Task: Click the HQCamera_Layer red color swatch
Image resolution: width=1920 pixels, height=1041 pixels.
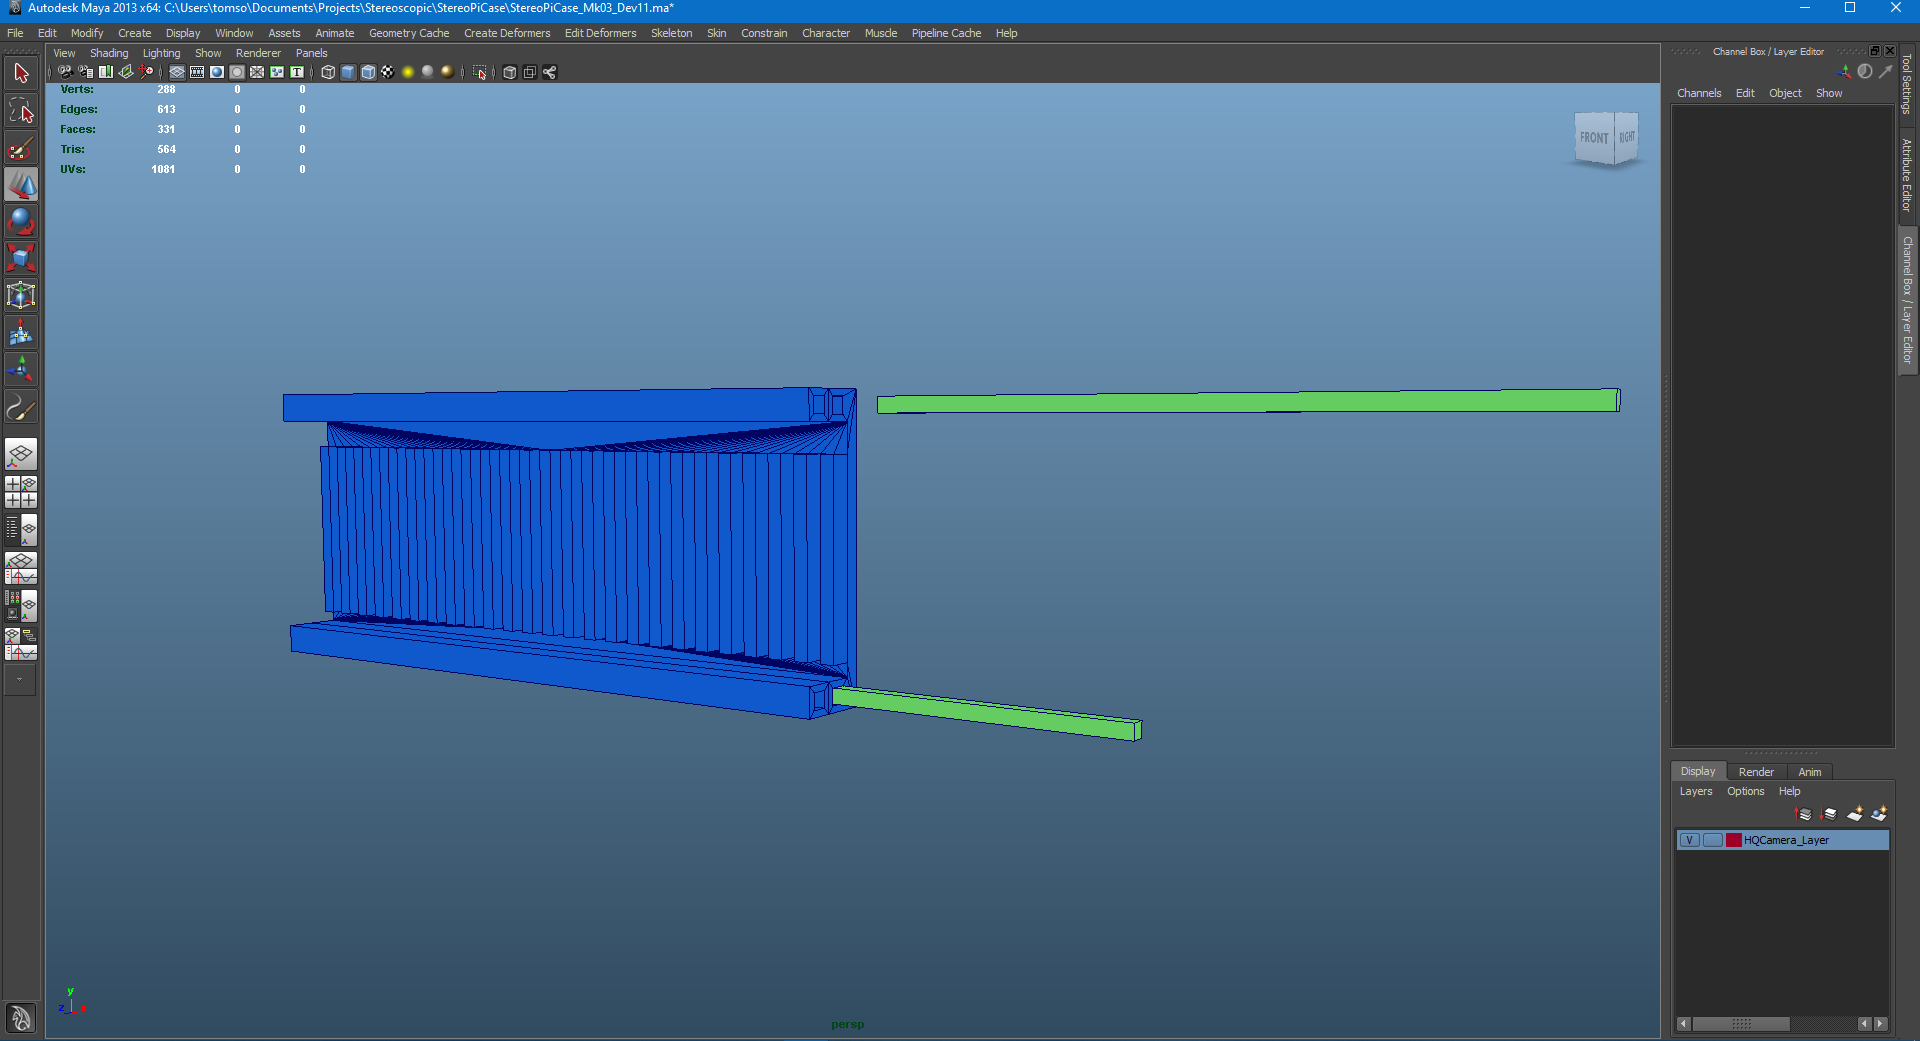Action: click(1734, 840)
